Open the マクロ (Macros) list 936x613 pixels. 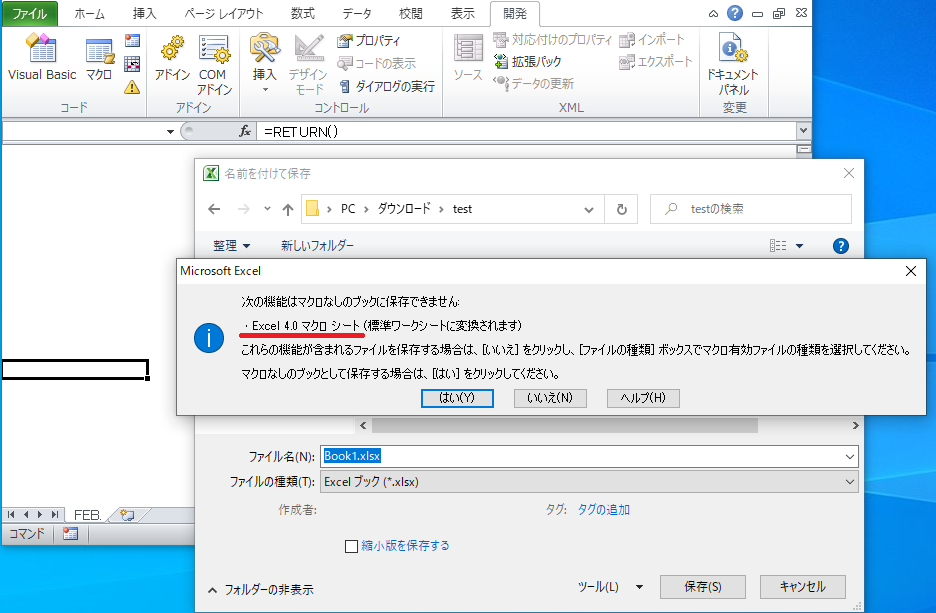click(x=99, y=58)
